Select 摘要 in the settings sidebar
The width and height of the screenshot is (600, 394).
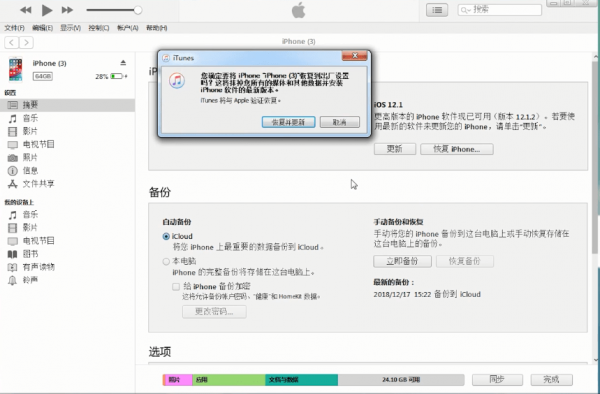(x=67, y=105)
